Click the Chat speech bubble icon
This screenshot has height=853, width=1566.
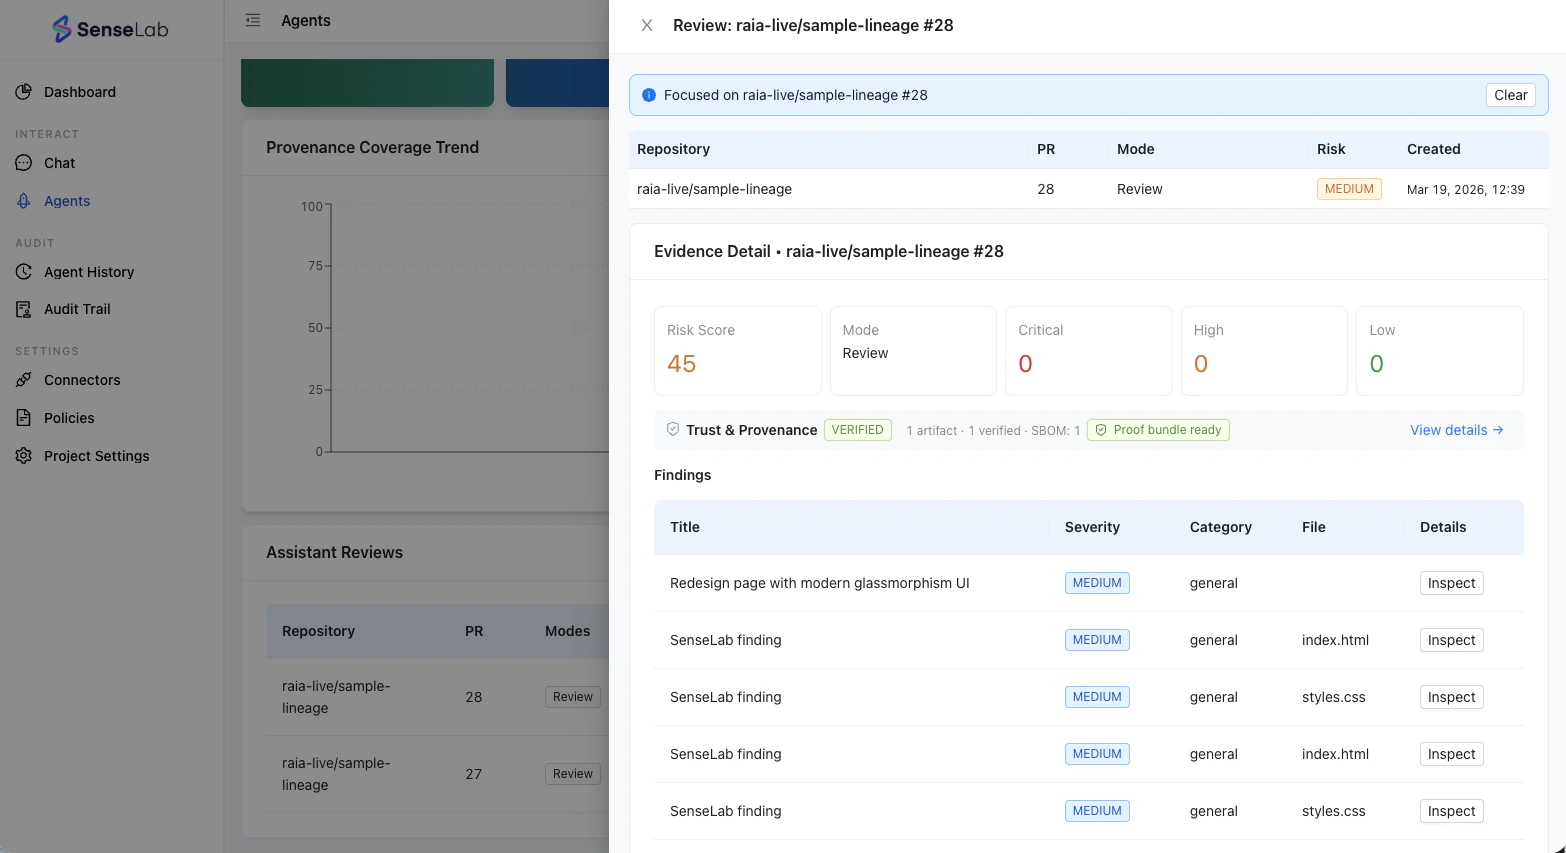click(x=24, y=163)
